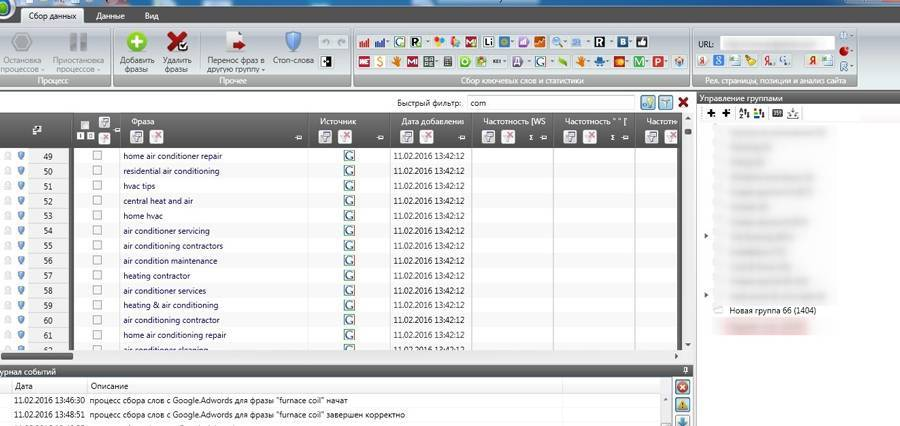
Task: Click the Google source icon for row 49
Action: (x=349, y=156)
